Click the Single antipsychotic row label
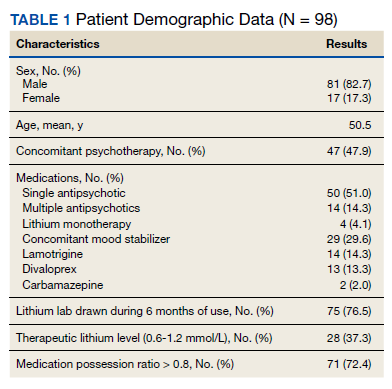 74,193
